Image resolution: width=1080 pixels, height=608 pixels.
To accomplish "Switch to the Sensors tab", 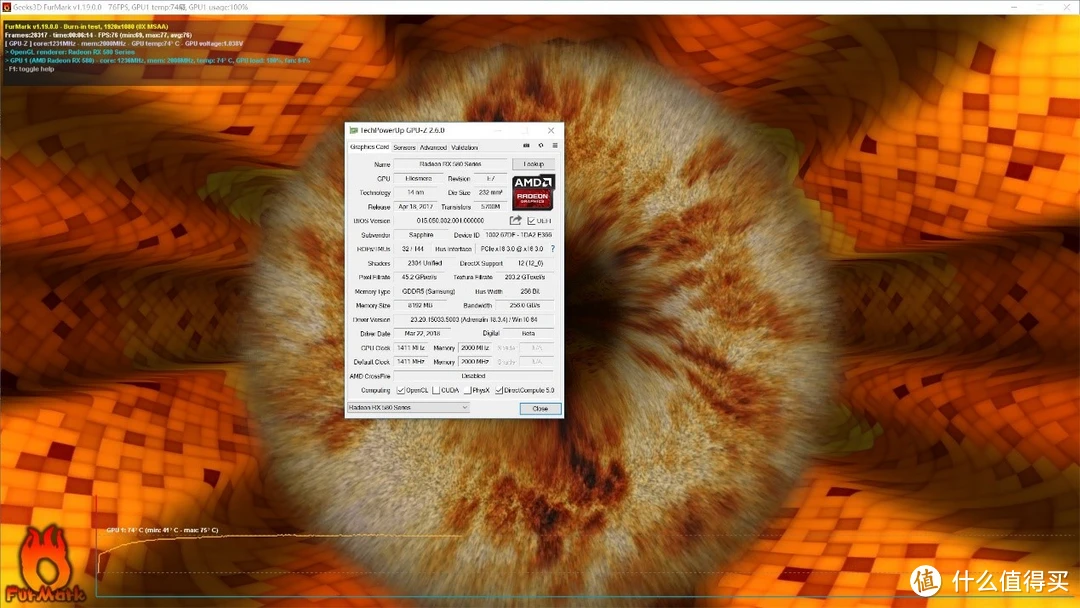I will click(404, 147).
